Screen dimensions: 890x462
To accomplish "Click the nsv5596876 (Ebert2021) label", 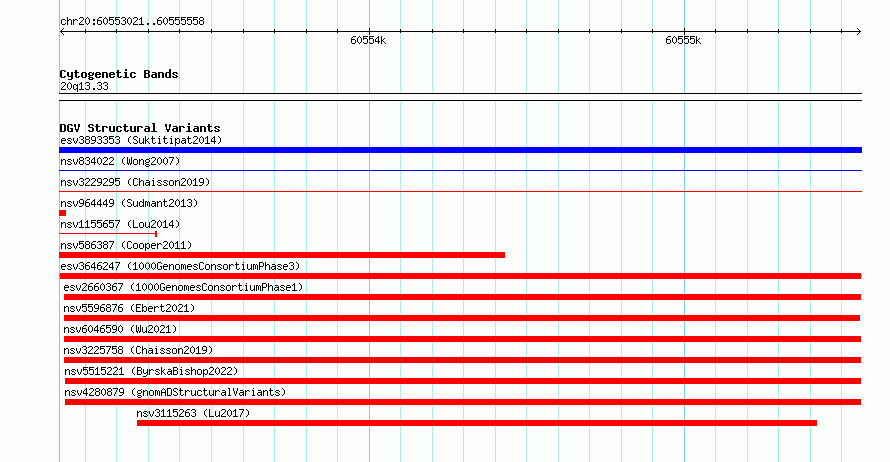I will [129, 308].
